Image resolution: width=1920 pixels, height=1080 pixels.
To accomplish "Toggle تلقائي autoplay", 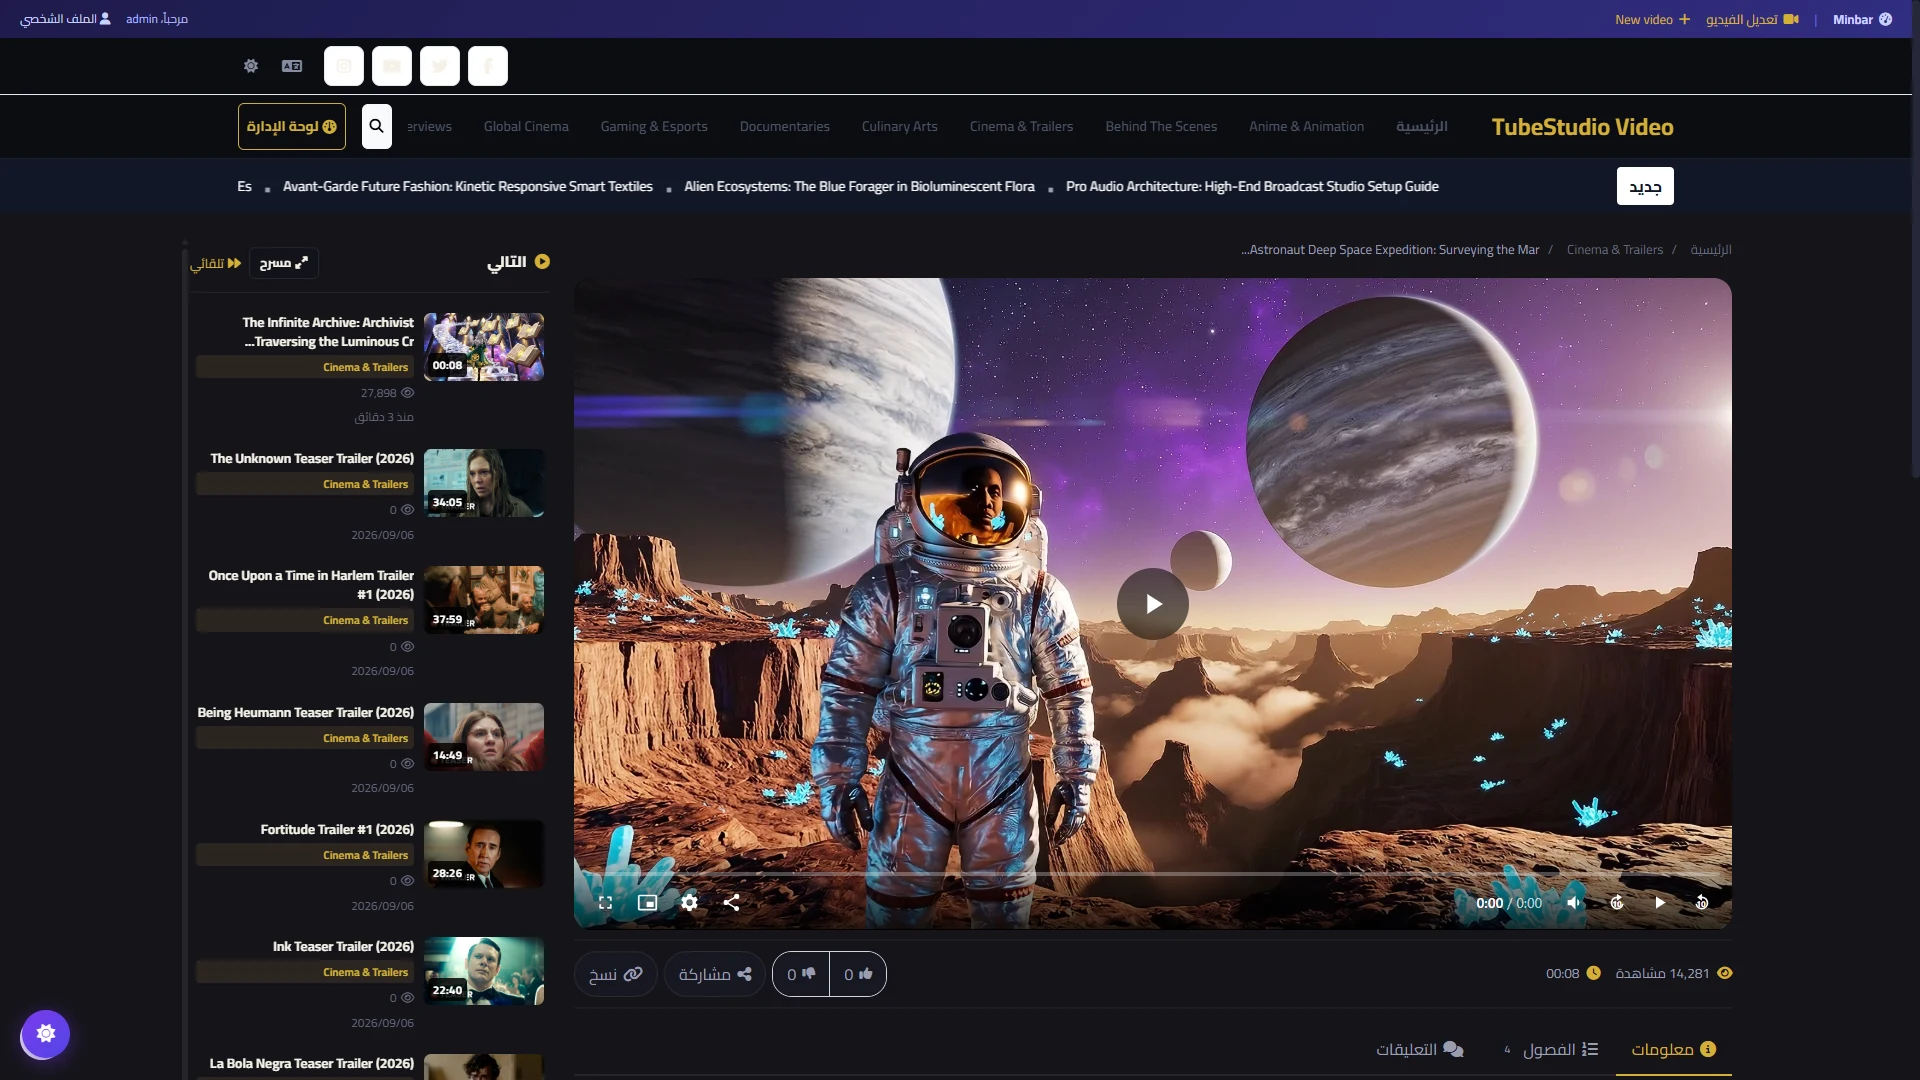I will [216, 263].
